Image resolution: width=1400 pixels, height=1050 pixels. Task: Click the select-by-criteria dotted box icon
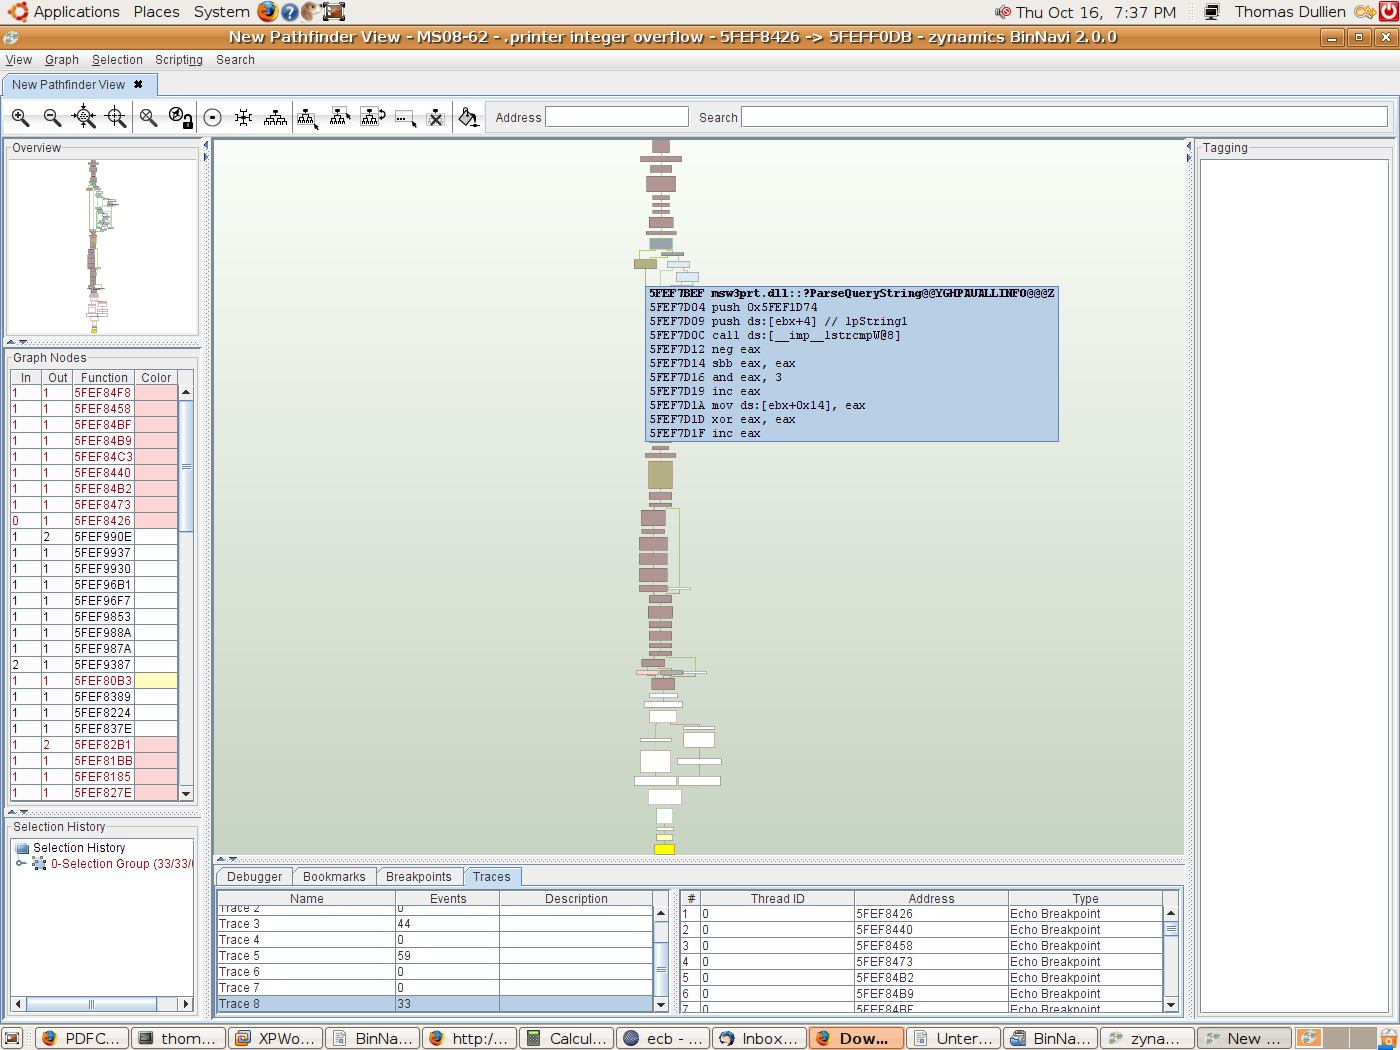[405, 117]
